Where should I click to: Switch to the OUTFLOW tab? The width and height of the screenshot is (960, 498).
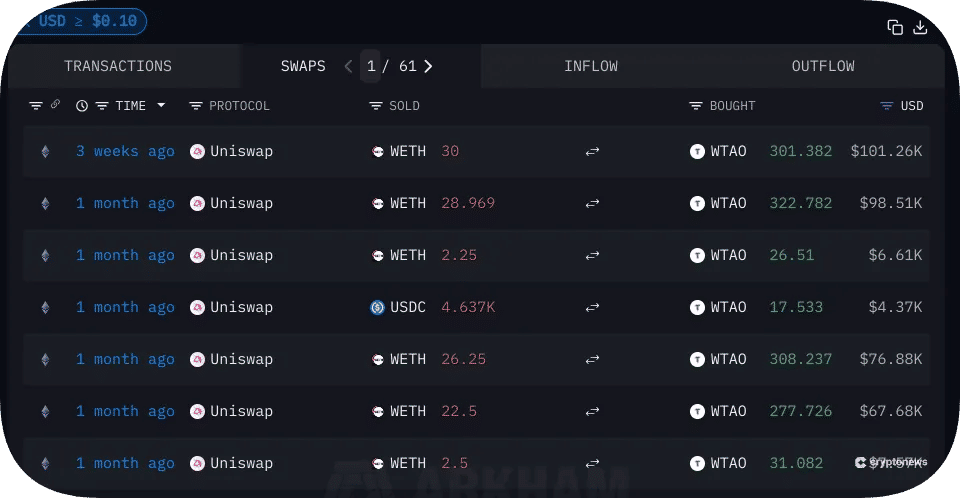(x=823, y=66)
